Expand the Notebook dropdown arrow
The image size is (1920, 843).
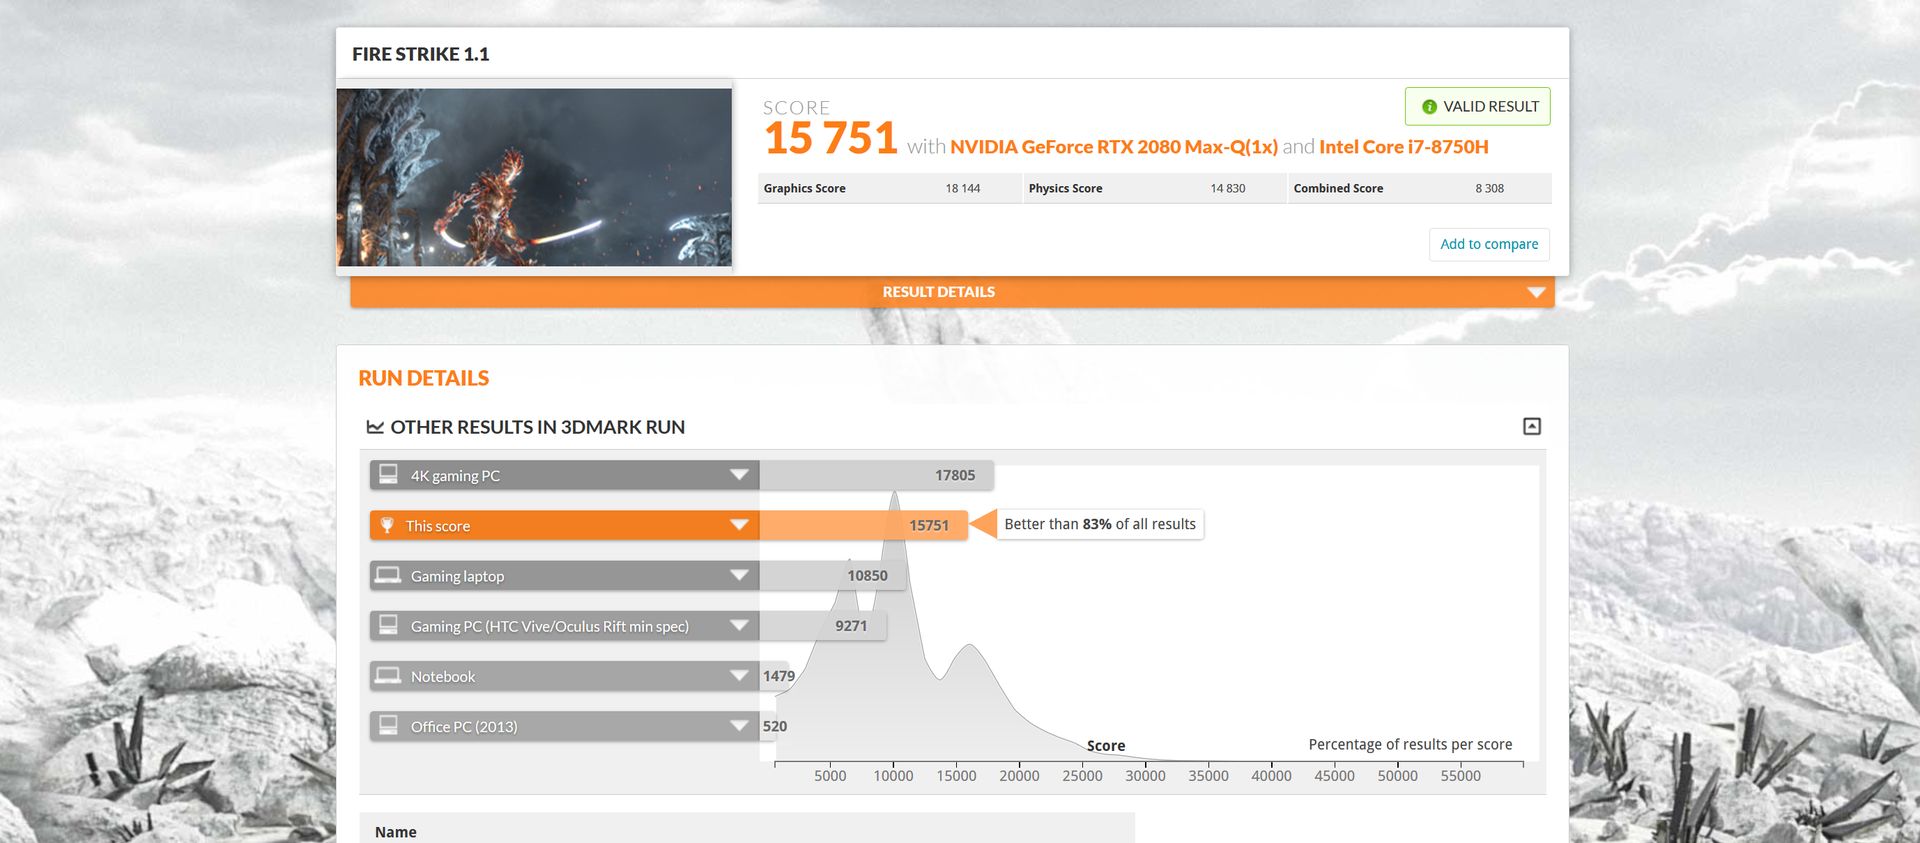click(x=739, y=676)
